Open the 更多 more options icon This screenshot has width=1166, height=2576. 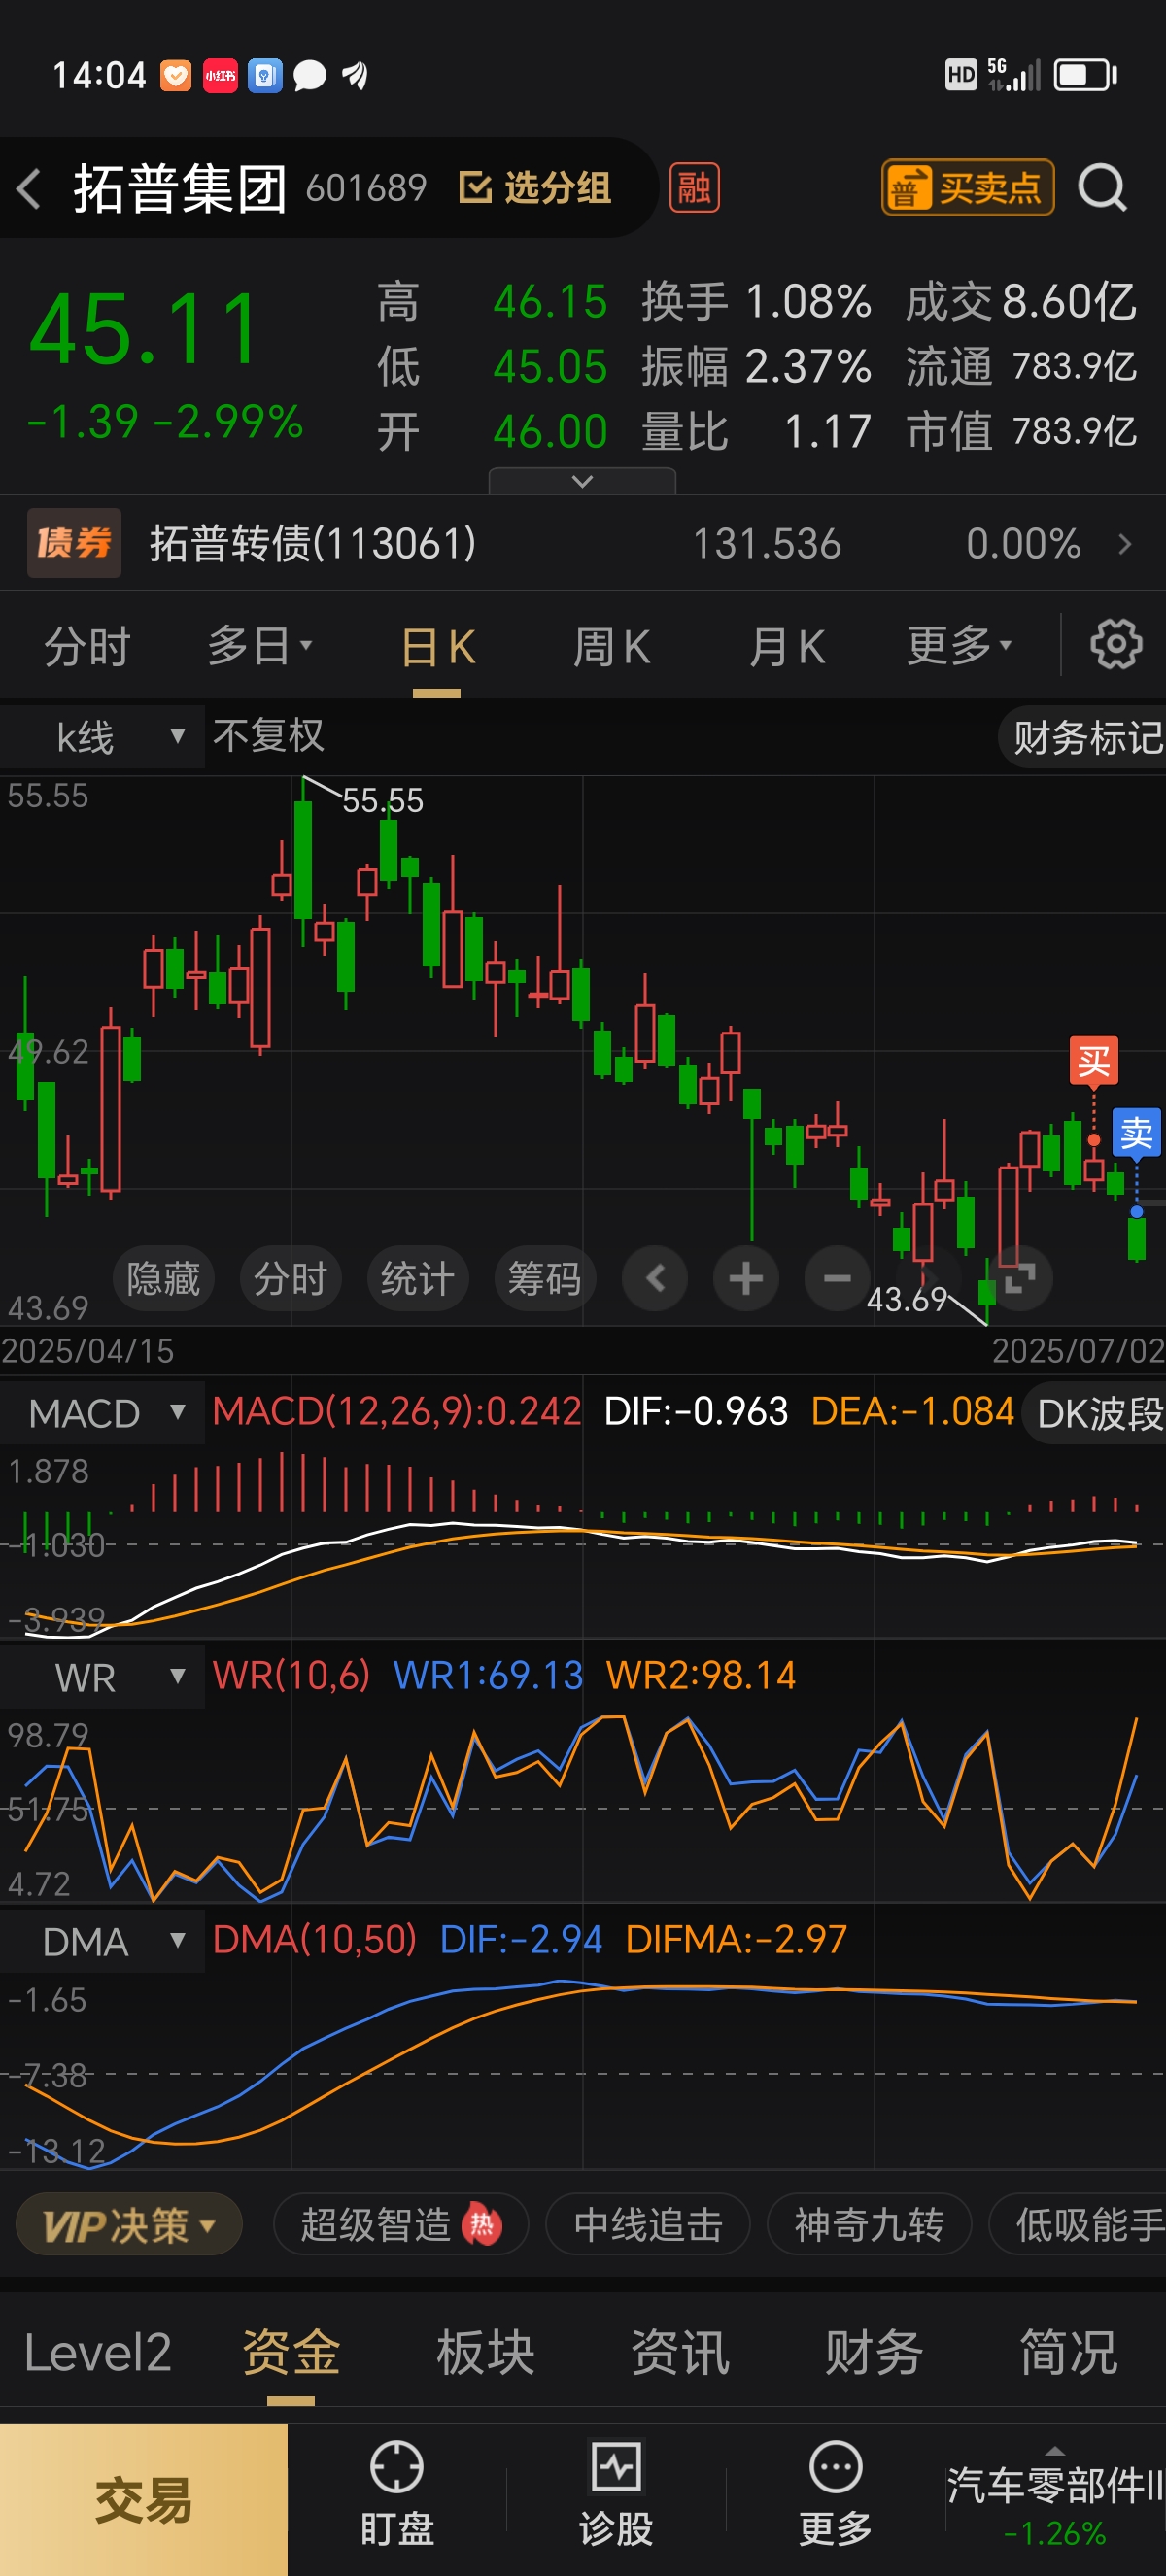[x=835, y=2494]
